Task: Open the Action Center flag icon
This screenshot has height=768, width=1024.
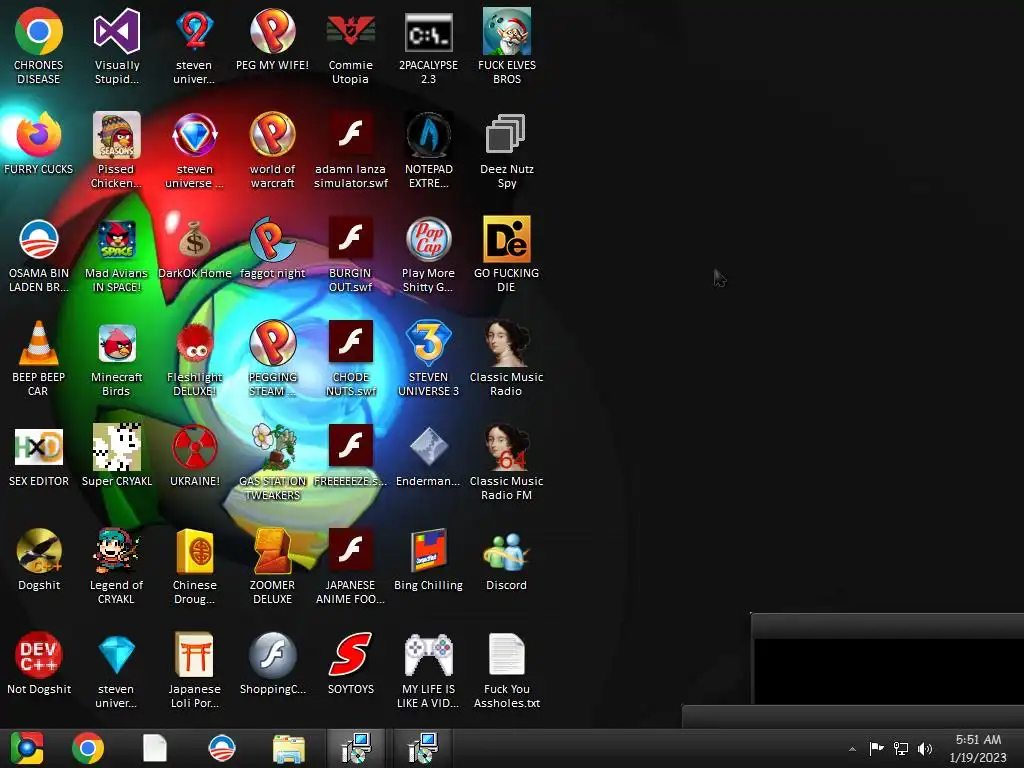Action: coord(876,749)
